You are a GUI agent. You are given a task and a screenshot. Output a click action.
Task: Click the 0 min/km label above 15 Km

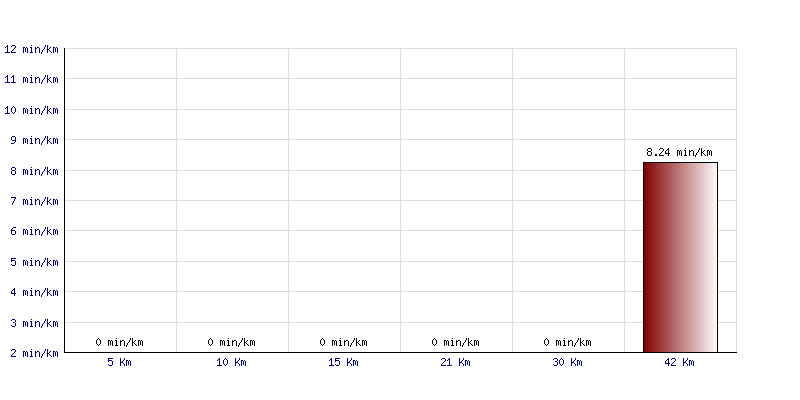343,342
